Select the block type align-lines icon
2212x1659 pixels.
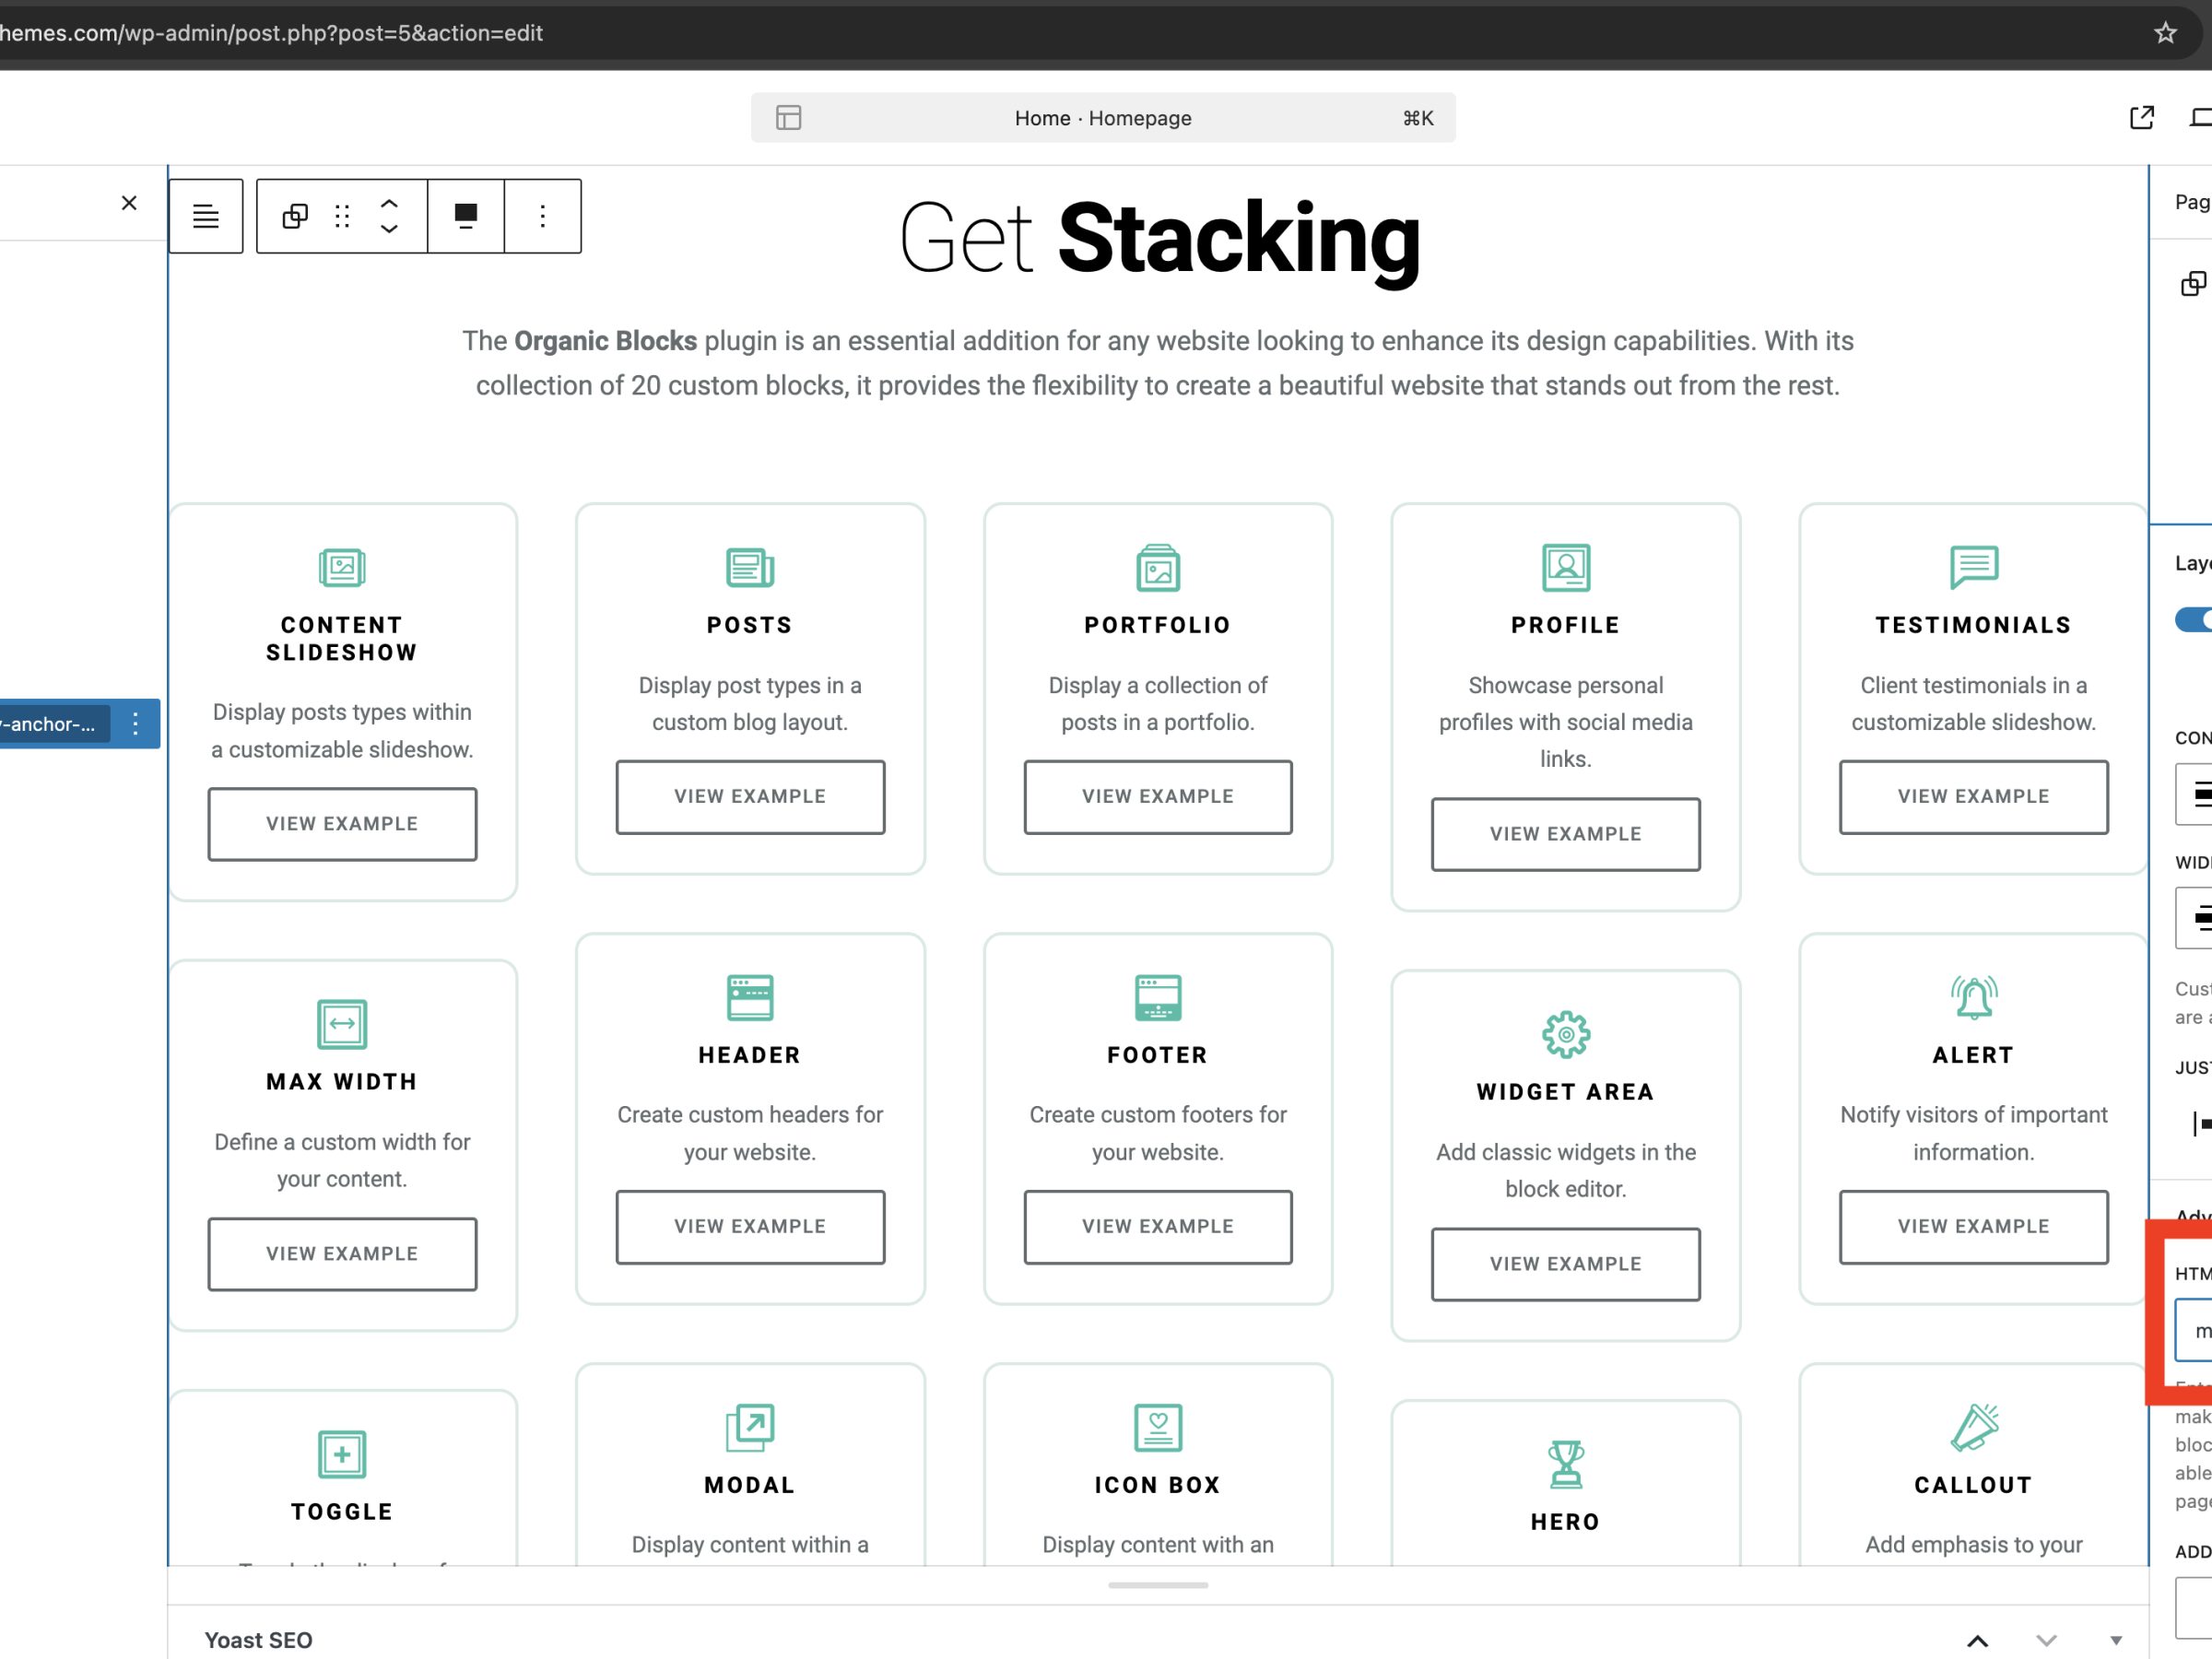click(x=206, y=216)
